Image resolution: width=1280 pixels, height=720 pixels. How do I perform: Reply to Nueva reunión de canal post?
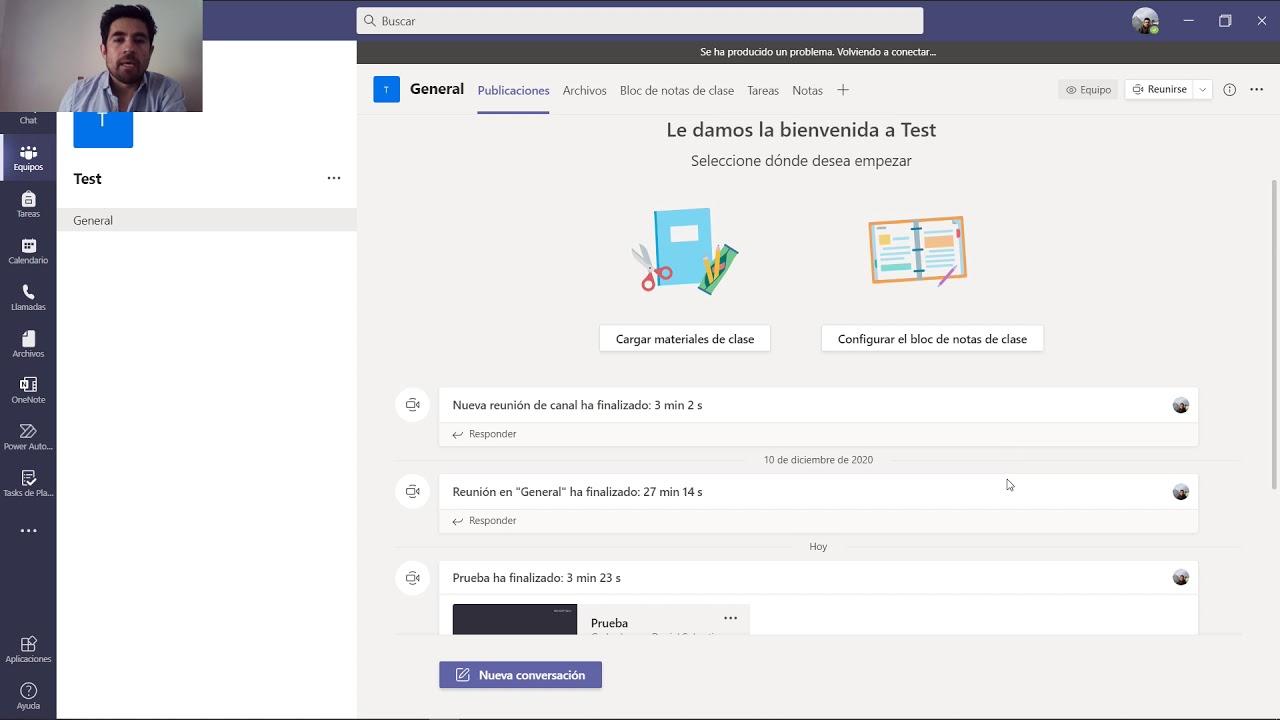coord(484,434)
